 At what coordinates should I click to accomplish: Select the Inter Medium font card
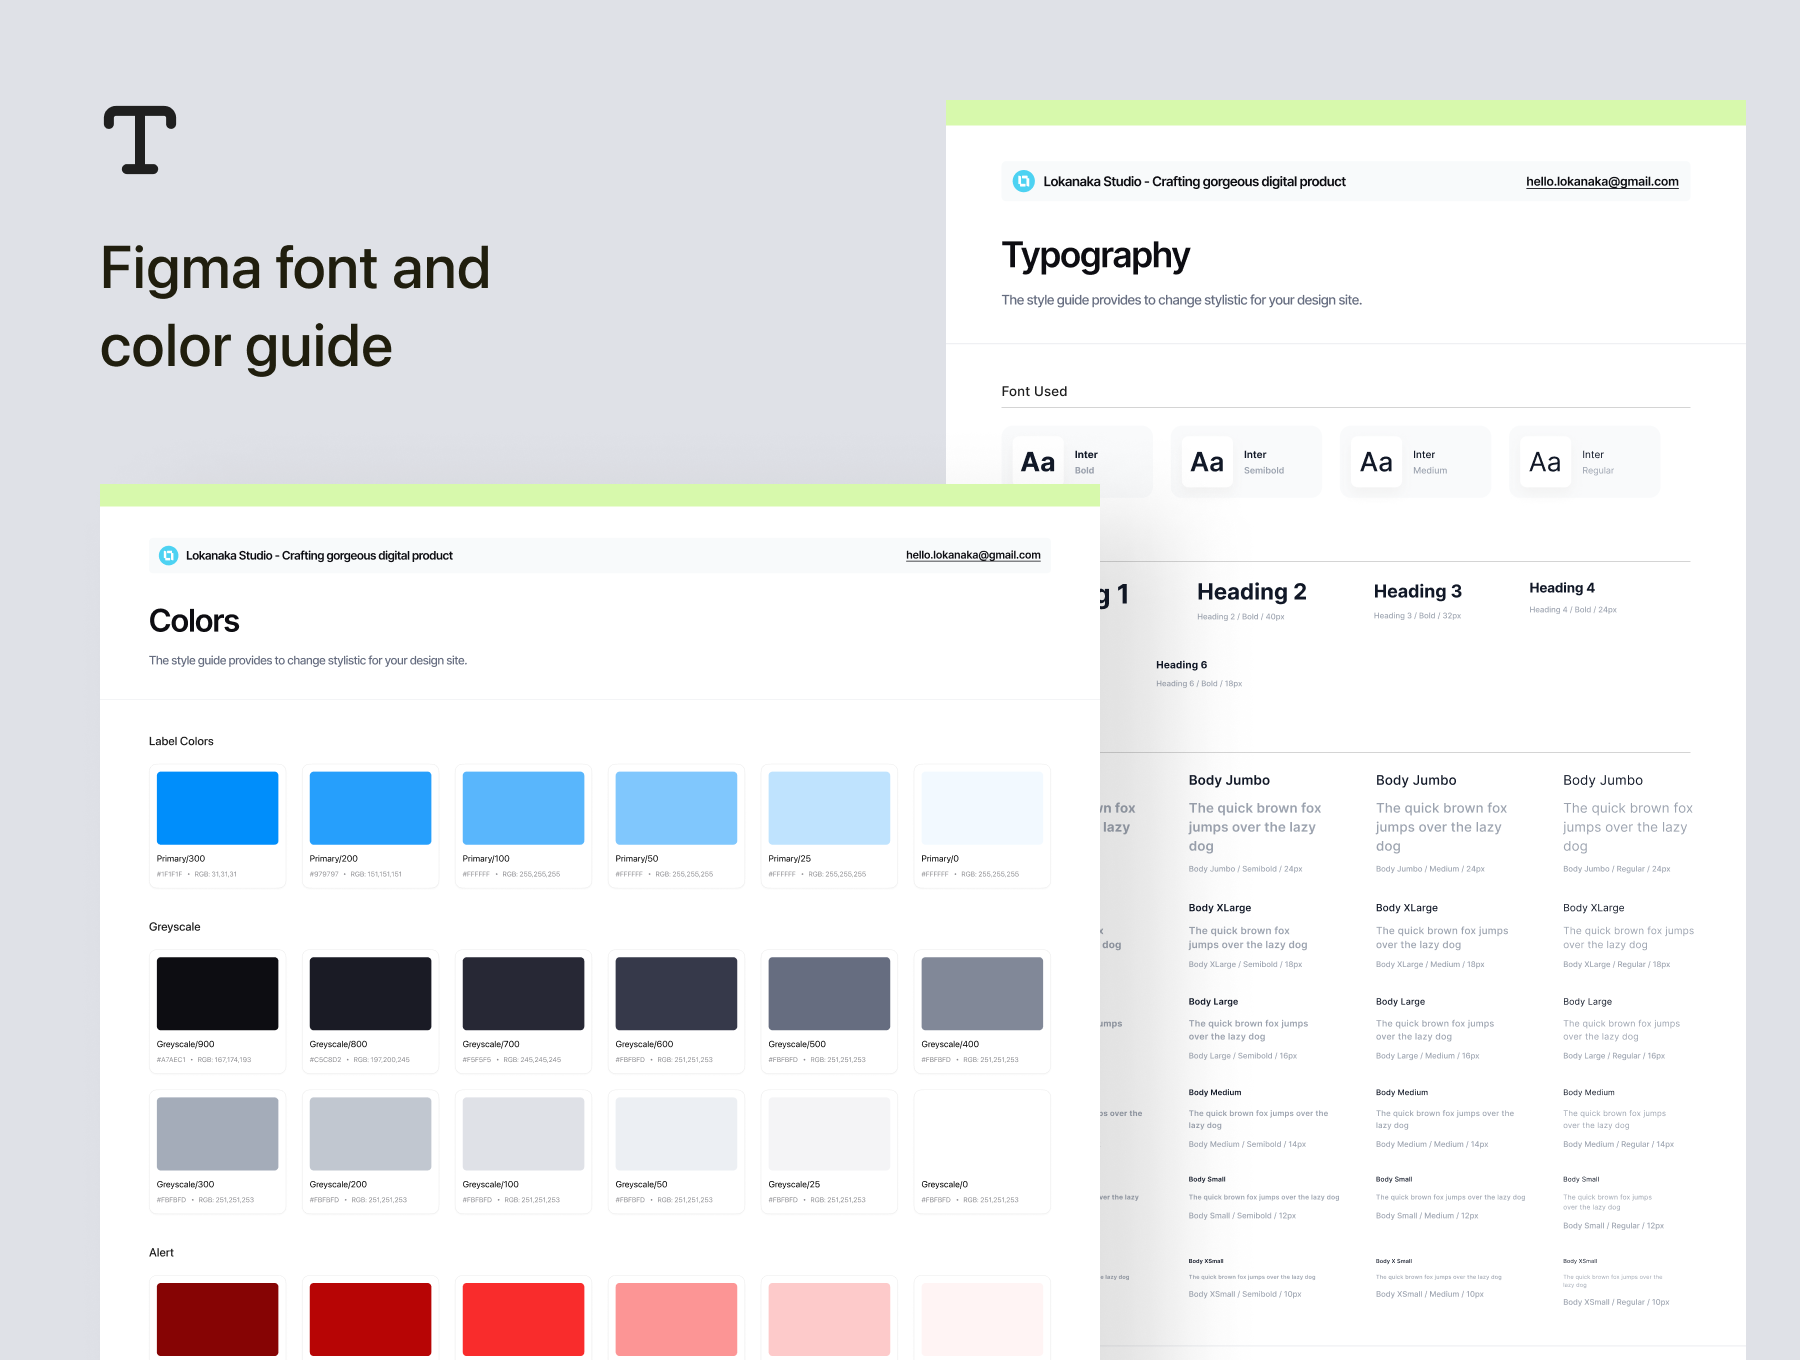tap(1415, 461)
